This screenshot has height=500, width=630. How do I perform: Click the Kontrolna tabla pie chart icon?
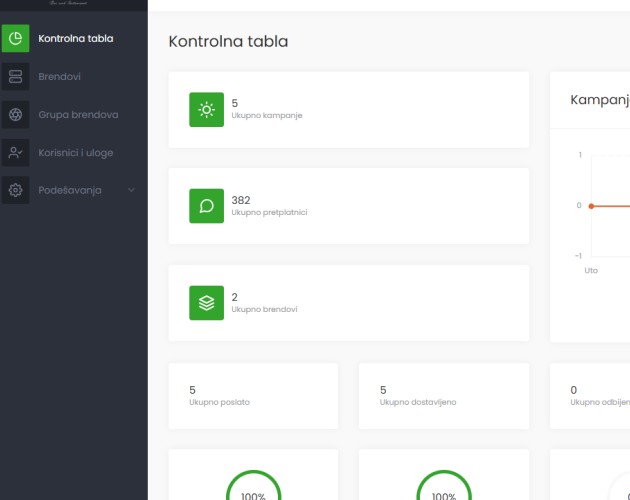pos(15,38)
